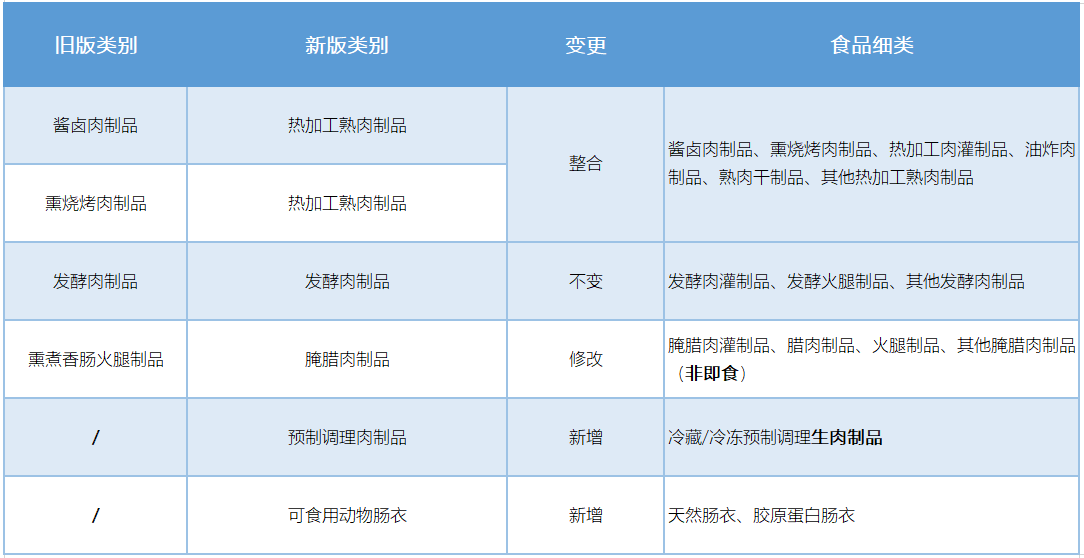Click the 熏煮香肠火腿制品 cell
1084x558 pixels.
point(95,360)
